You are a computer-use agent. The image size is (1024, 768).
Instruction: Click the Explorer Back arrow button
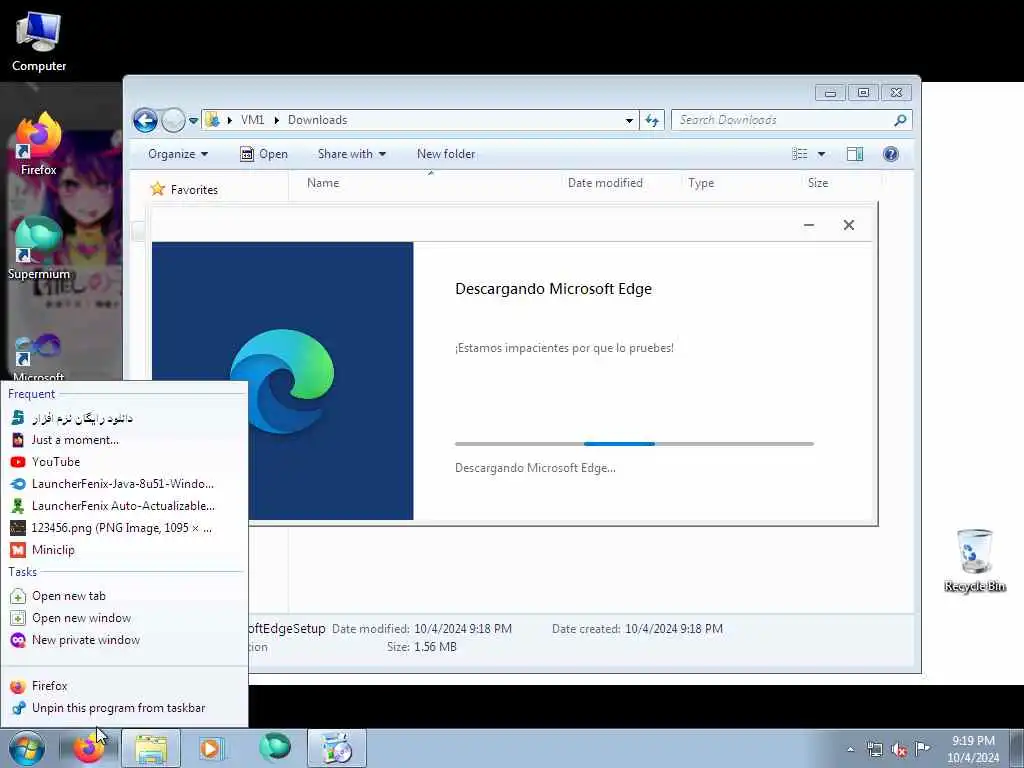click(145, 120)
